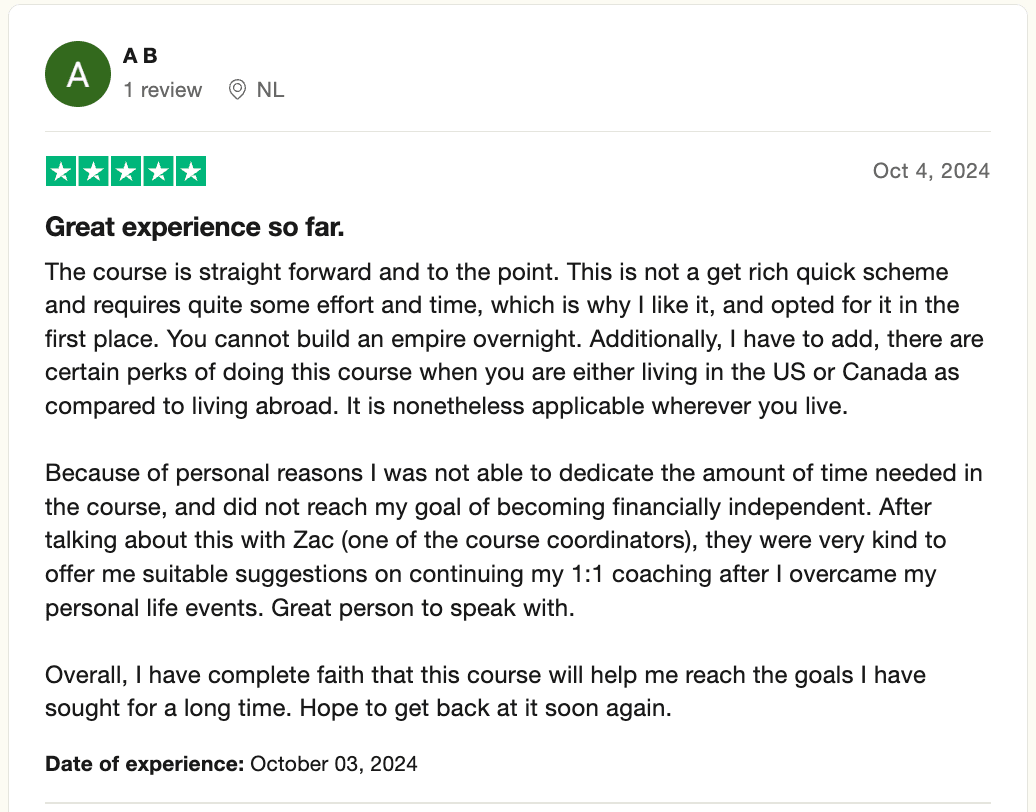Click the paragraph starting "Because of personal reasons"
The height and width of the screenshot is (812, 1036).
coord(500,540)
